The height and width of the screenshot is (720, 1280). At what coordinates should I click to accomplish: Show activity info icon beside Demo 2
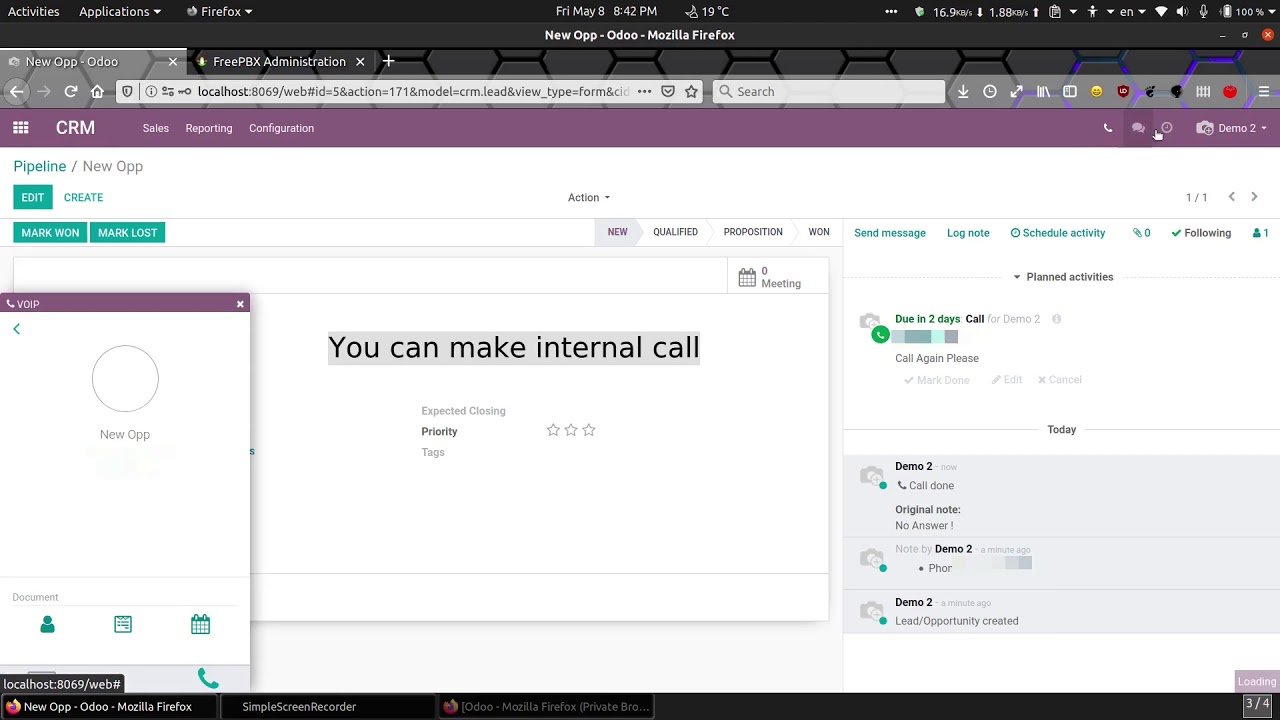click(x=1056, y=319)
